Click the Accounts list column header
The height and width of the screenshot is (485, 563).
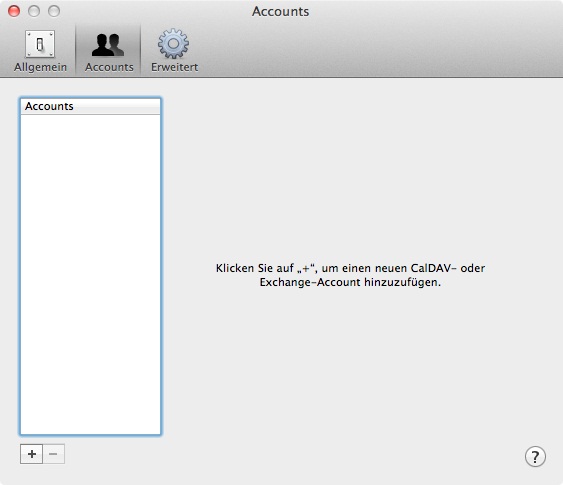pyautogui.click(x=90, y=107)
